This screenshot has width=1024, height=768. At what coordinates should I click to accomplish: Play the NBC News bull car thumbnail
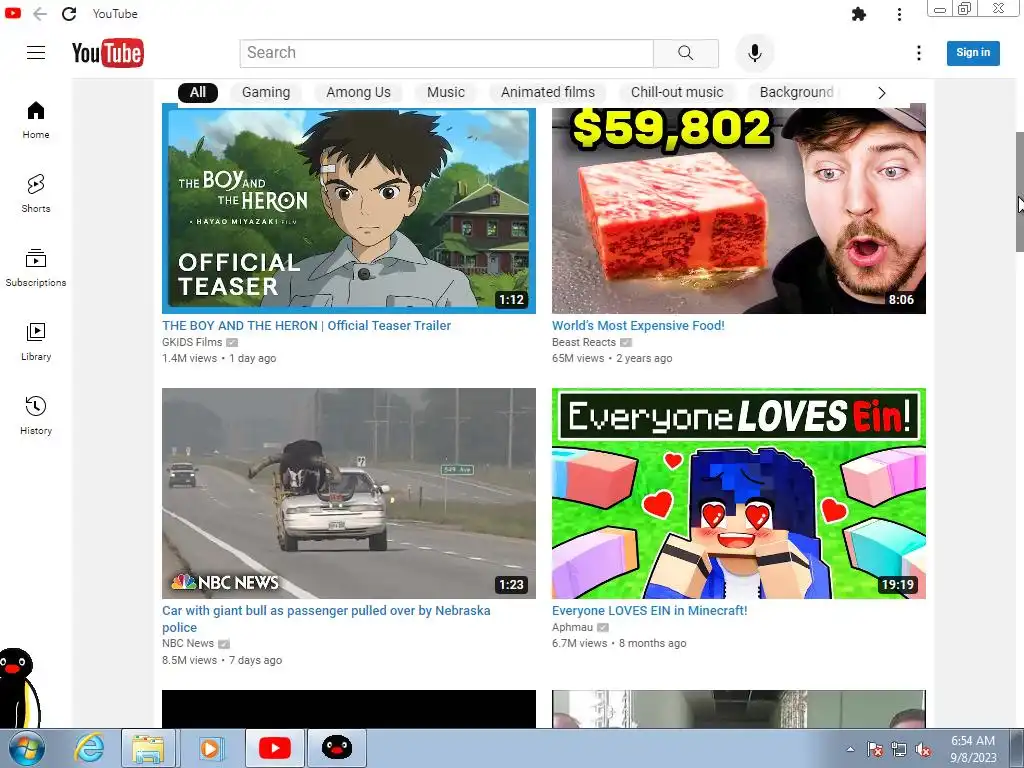point(349,493)
